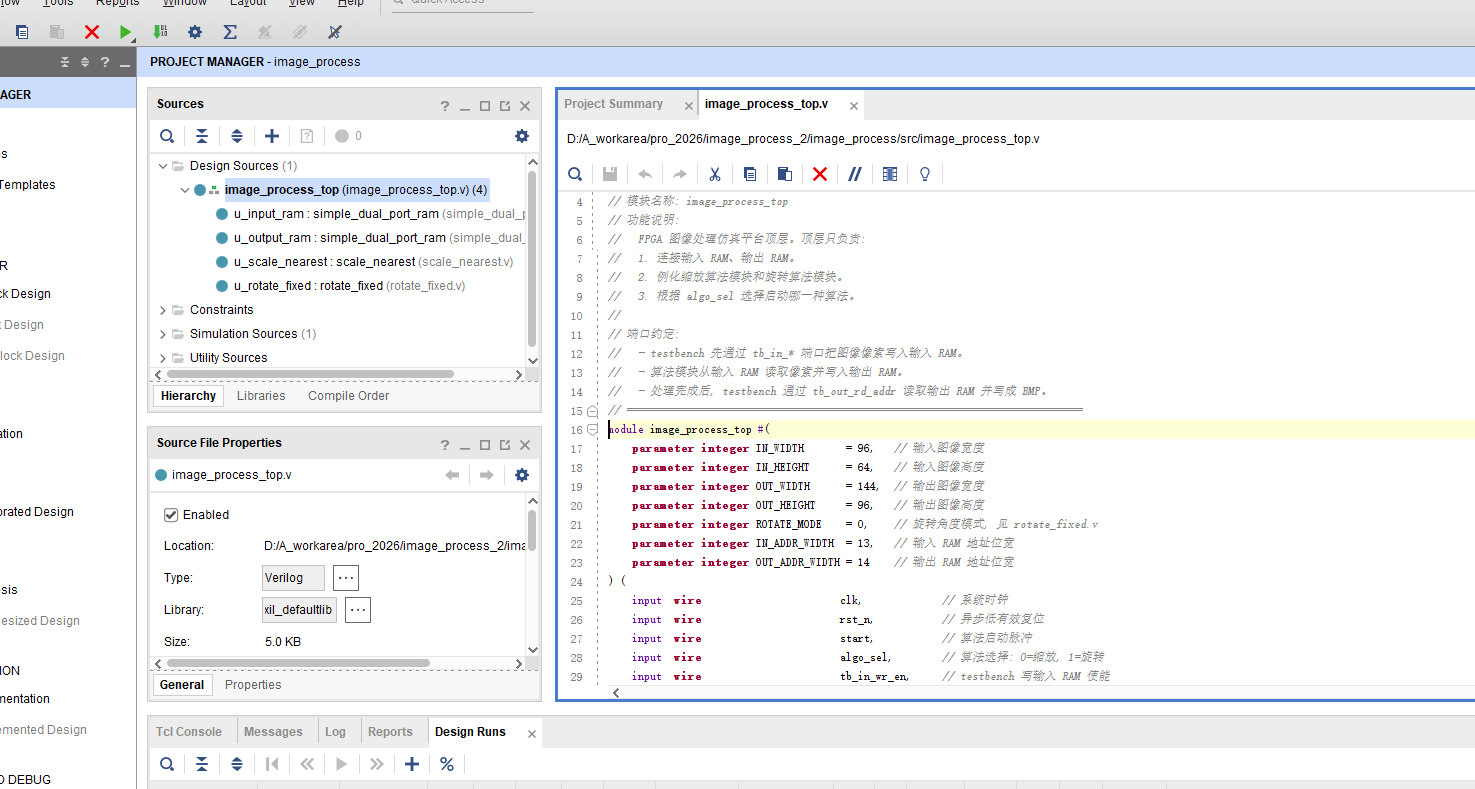Toggle line comment icon in editor toolbar
Viewport: 1475px width, 789px height.
pyautogui.click(x=855, y=174)
